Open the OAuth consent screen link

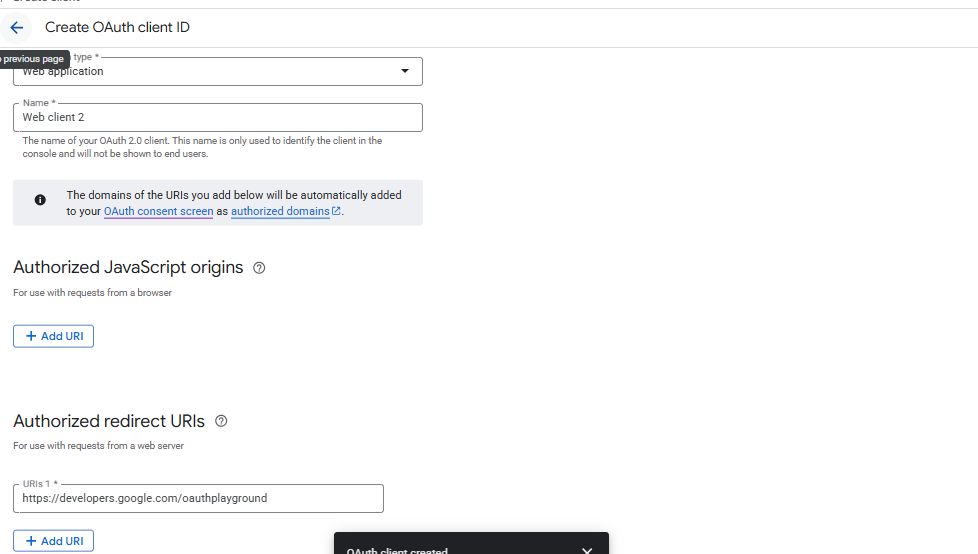[x=158, y=212]
